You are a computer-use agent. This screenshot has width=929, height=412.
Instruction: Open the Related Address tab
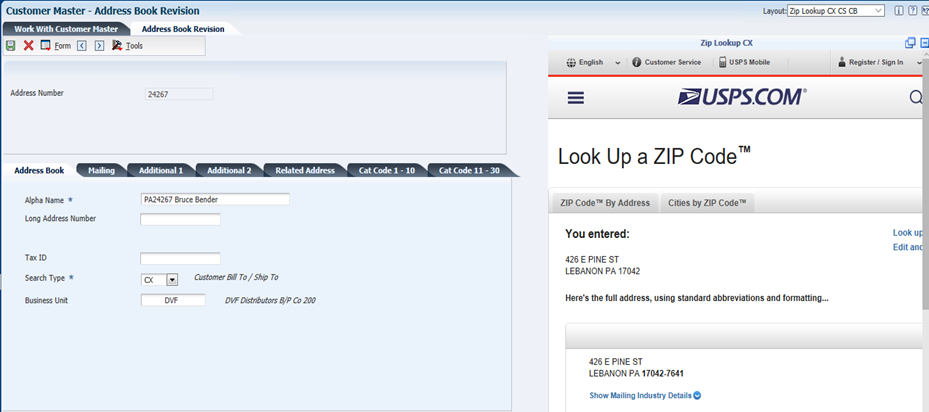[305, 170]
